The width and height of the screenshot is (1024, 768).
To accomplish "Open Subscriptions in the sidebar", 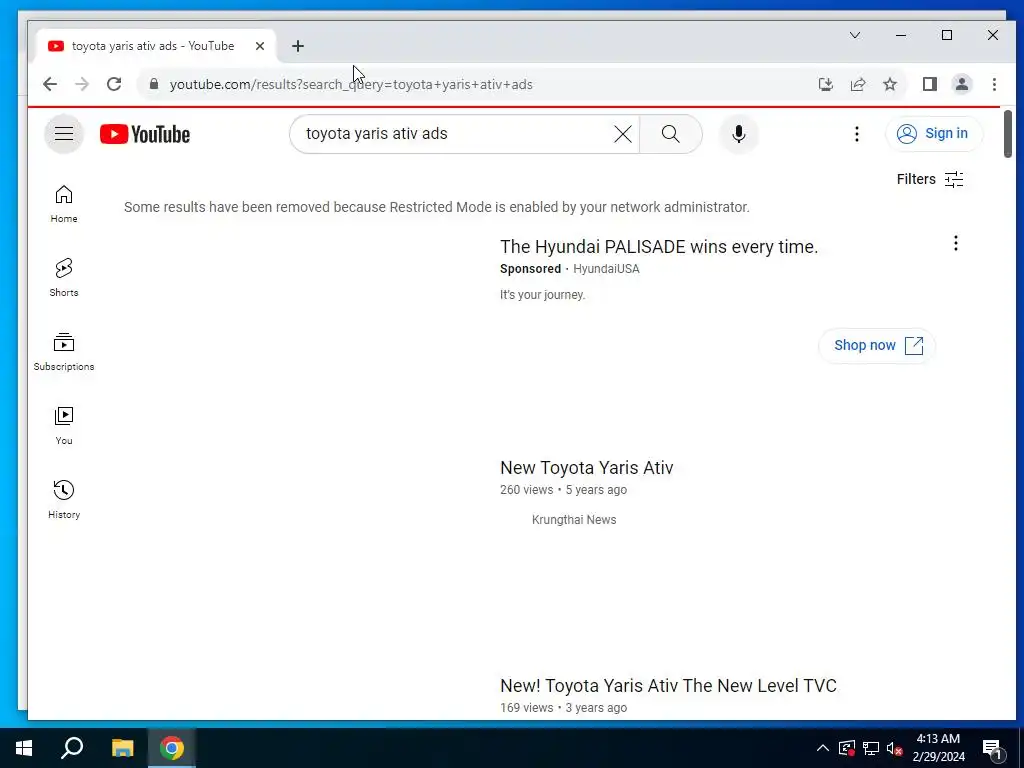I will 64,351.
